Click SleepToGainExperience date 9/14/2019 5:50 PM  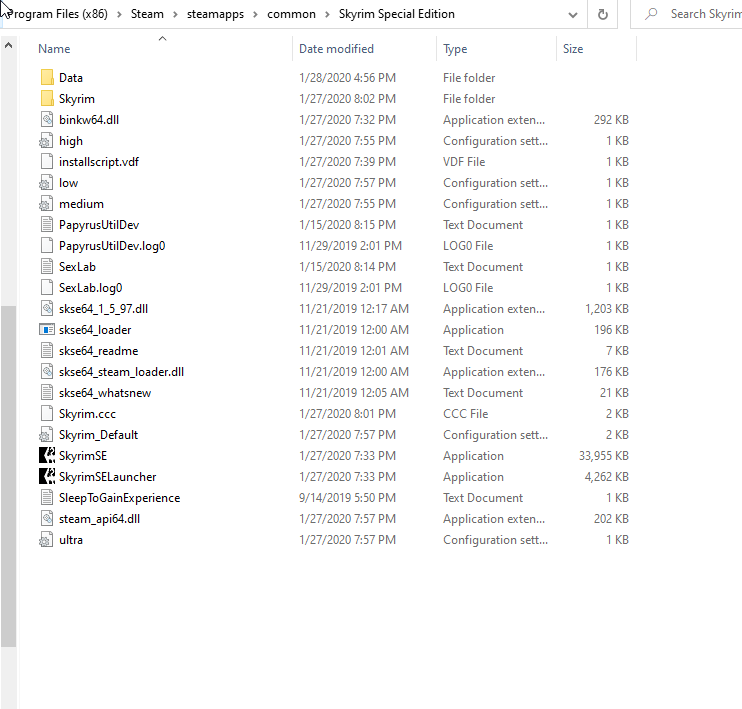(347, 498)
